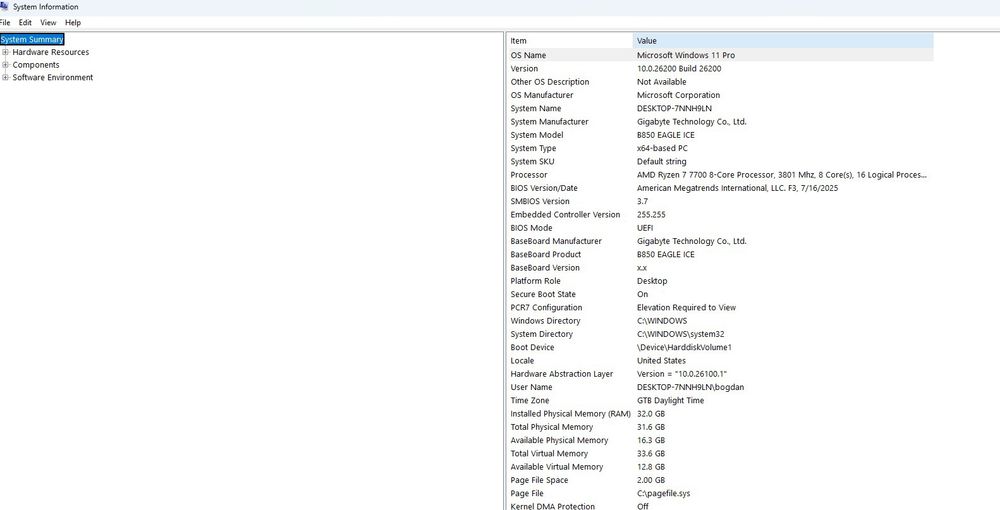This screenshot has height=510, width=1000.
Task: Select the Secure Boot State row label
Action: click(543, 295)
